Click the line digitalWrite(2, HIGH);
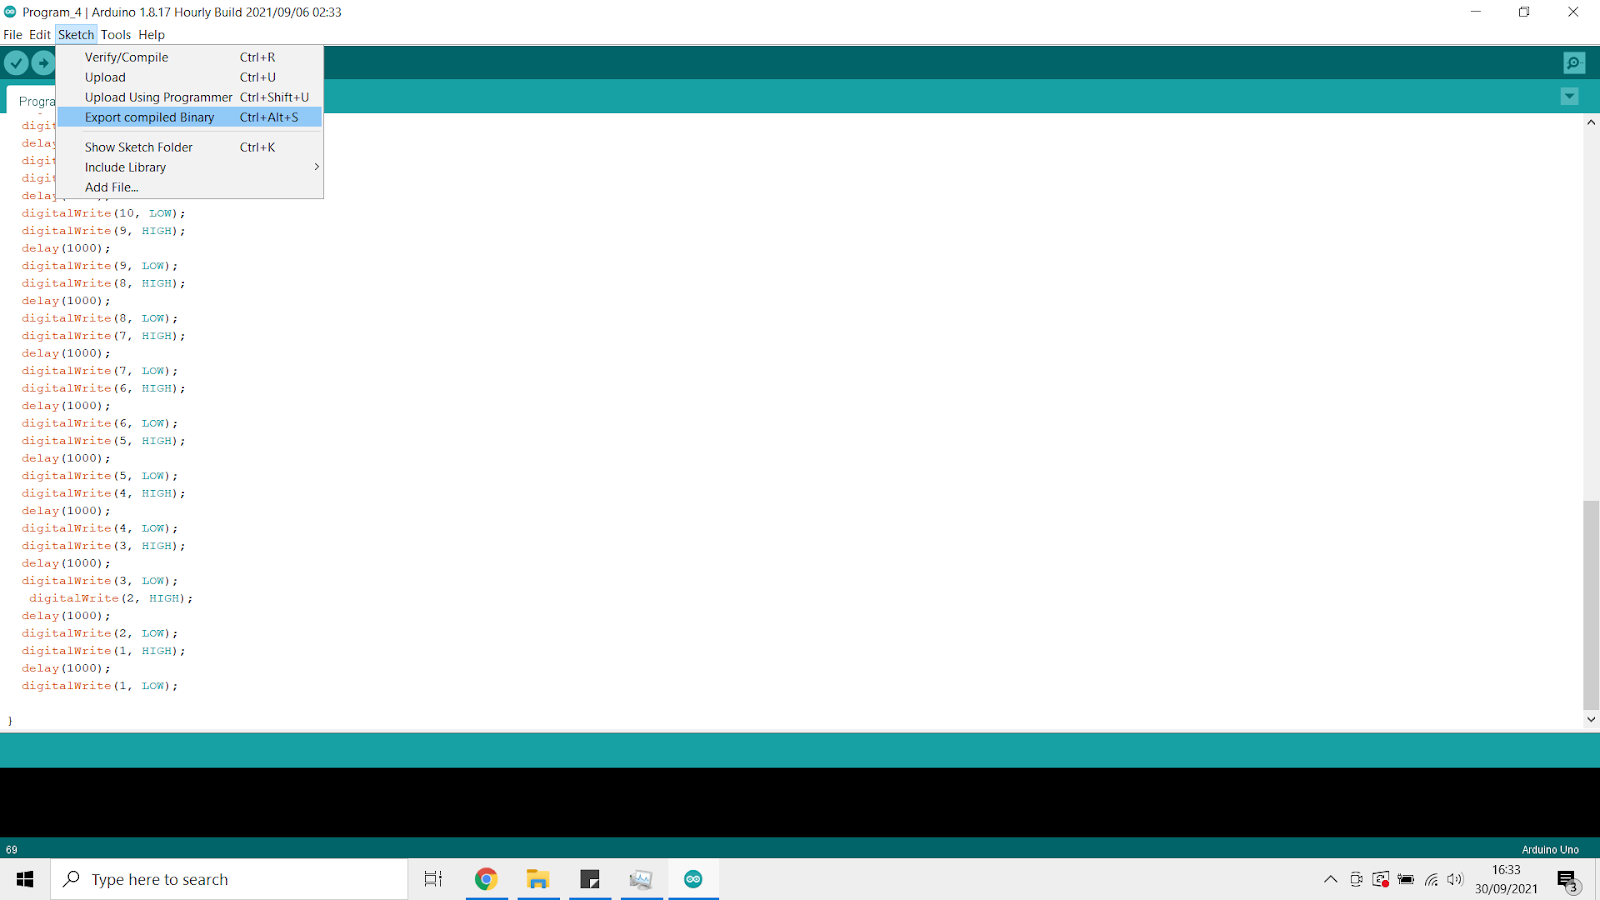The width and height of the screenshot is (1600, 900). click(111, 598)
